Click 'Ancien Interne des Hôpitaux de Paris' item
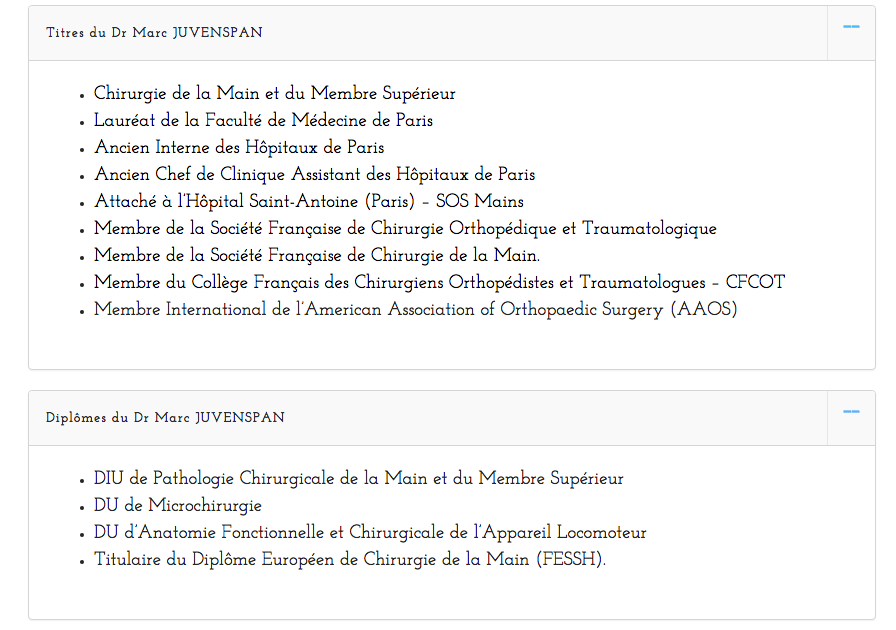896x630 pixels. (x=239, y=147)
